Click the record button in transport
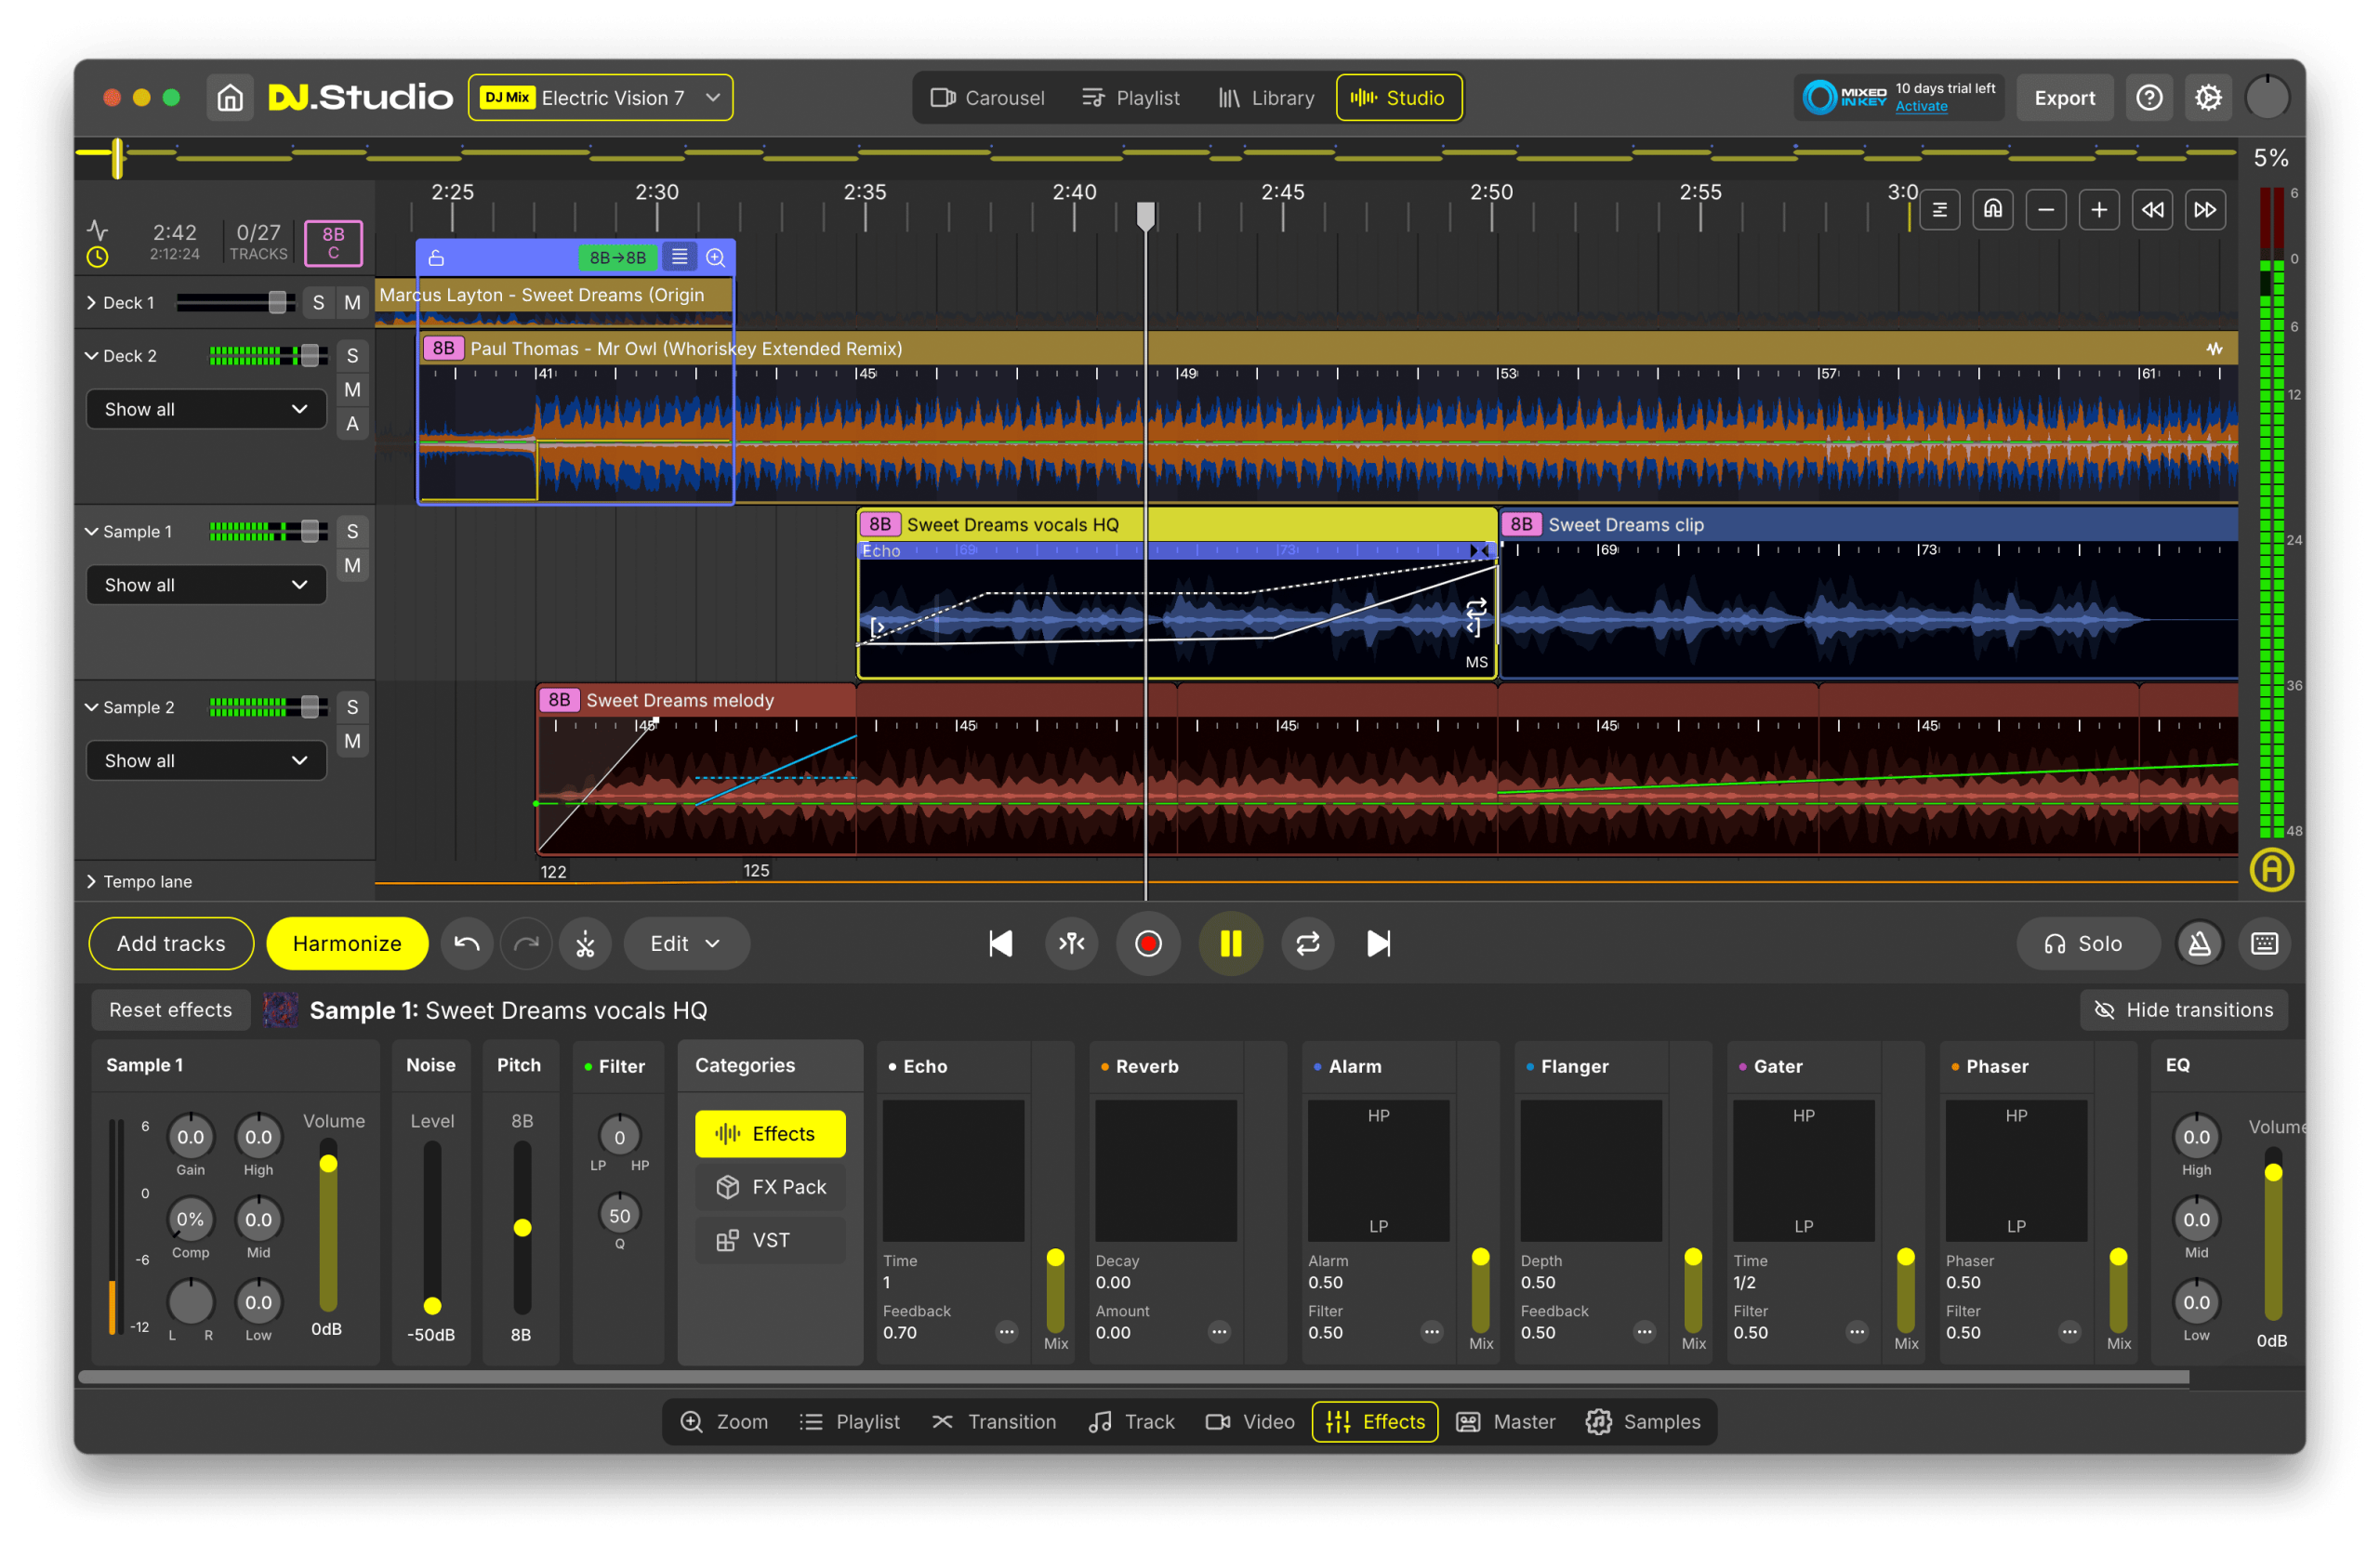This screenshot has height=1543, width=2380. tap(1147, 943)
